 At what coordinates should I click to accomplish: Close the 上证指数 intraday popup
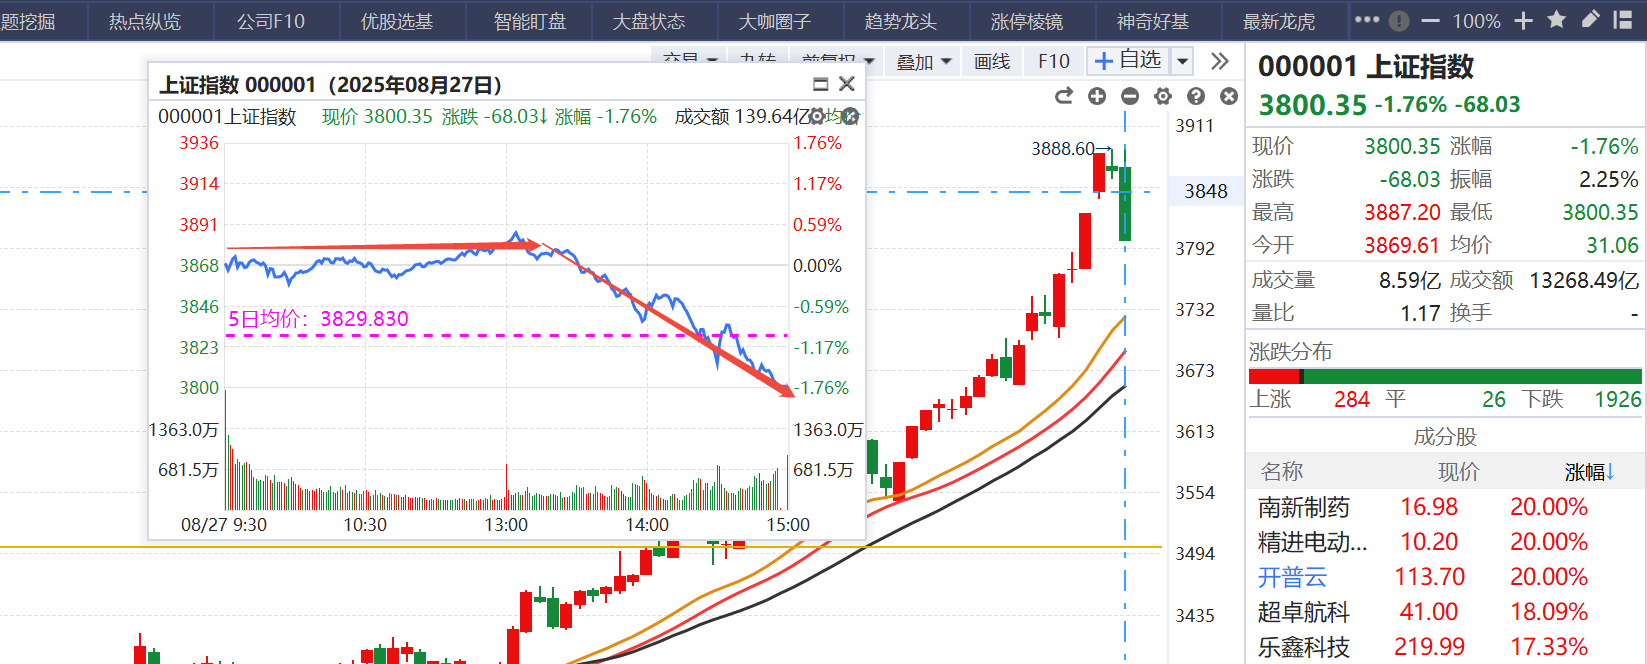(847, 84)
